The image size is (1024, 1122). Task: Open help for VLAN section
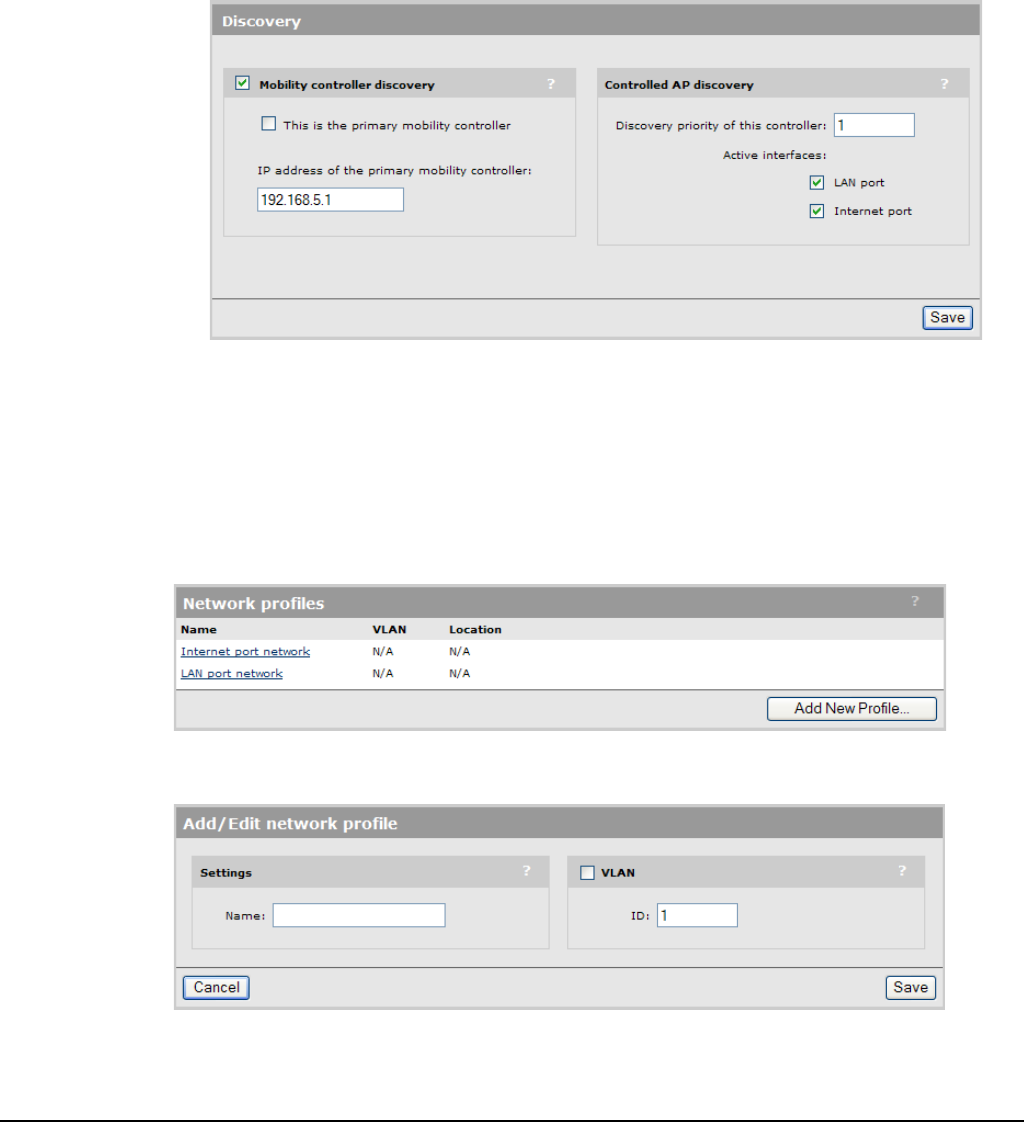click(902, 871)
